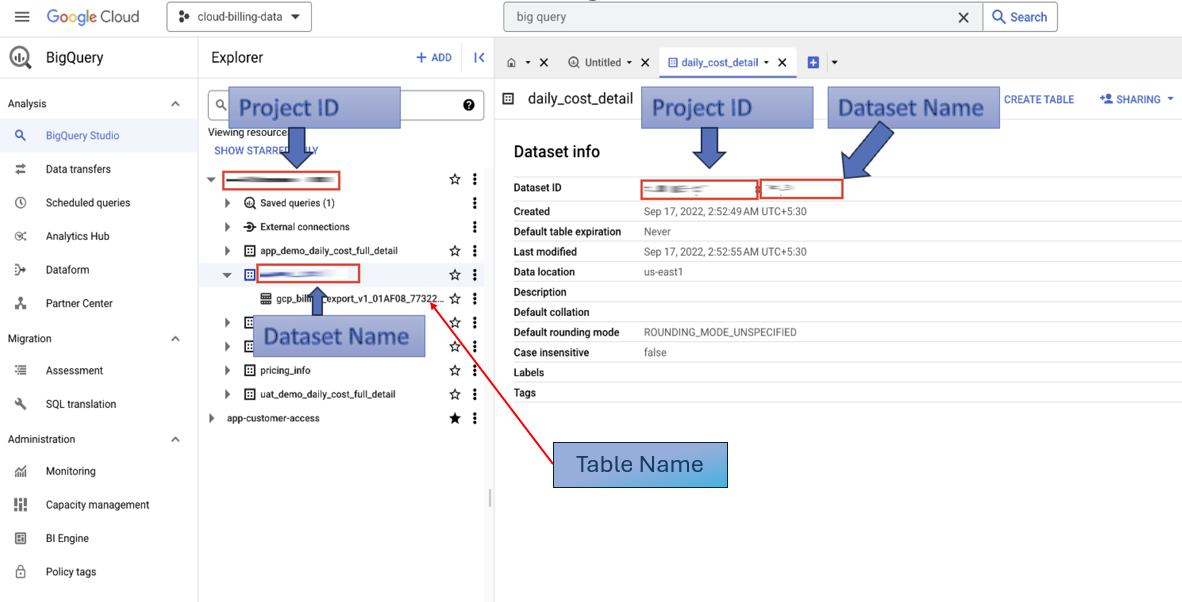Click the Google Cloud logo
The height and width of the screenshot is (602, 1182).
click(93, 17)
